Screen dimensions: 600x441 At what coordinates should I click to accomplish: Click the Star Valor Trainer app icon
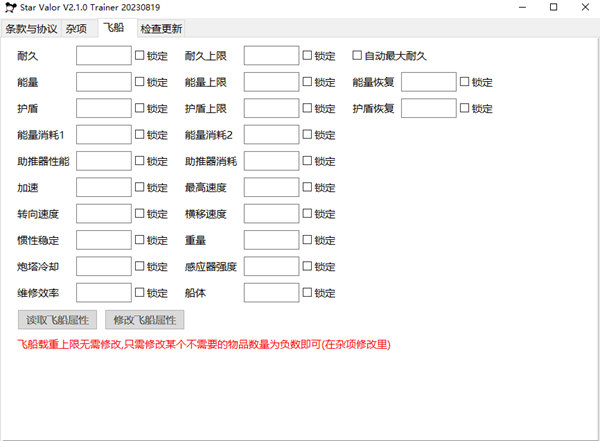click(10, 8)
